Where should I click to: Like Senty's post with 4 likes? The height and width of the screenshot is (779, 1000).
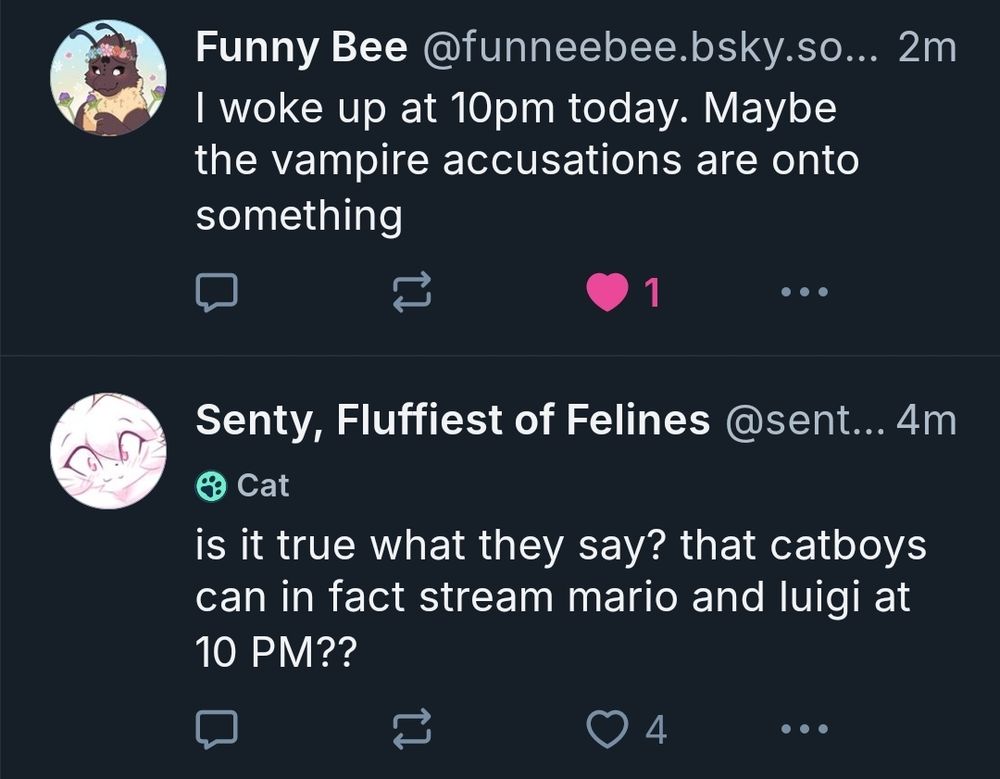(x=606, y=729)
